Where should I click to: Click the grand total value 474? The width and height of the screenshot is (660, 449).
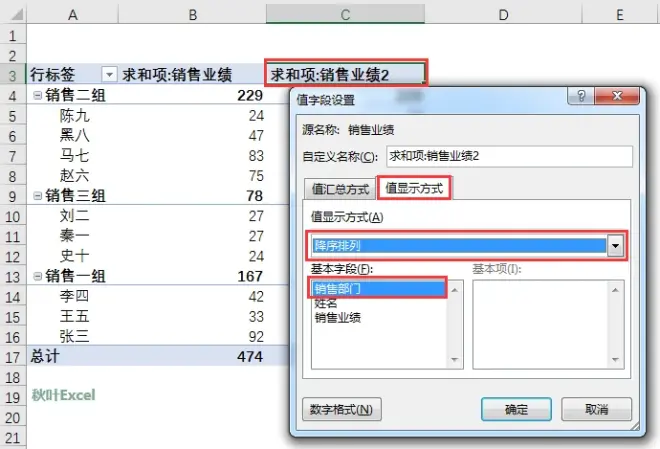pyautogui.click(x=250, y=356)
